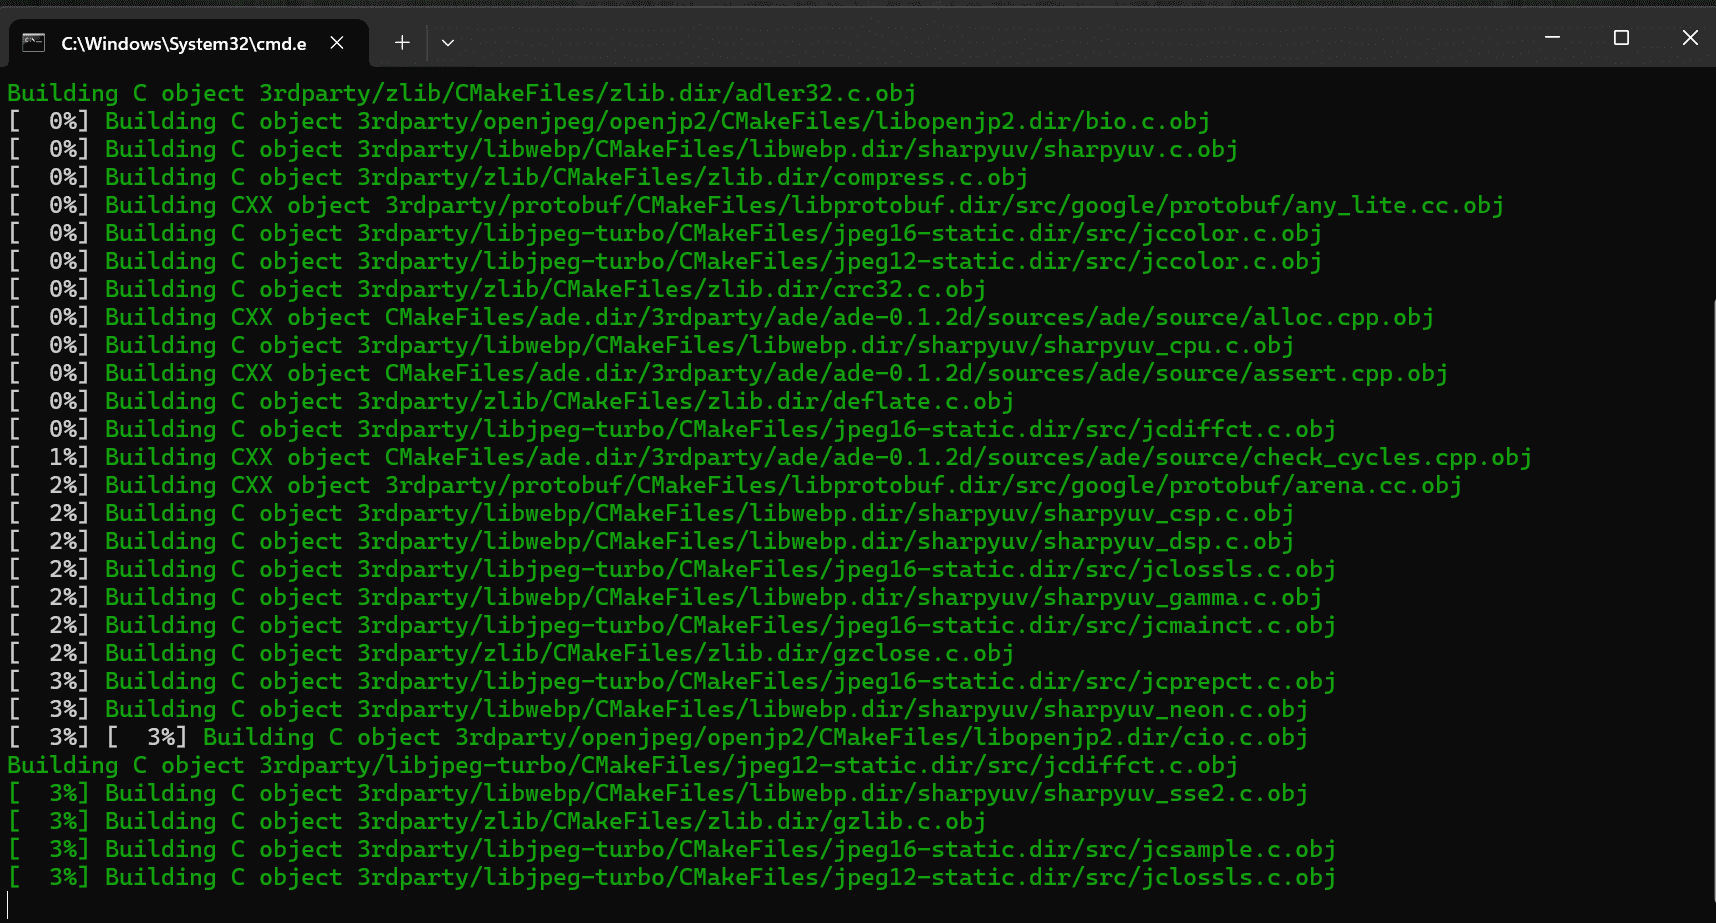Click the check_cycles.cpp.obj line
The width and height of the screenshot is (1716, 923).
(x=770, y=457)
